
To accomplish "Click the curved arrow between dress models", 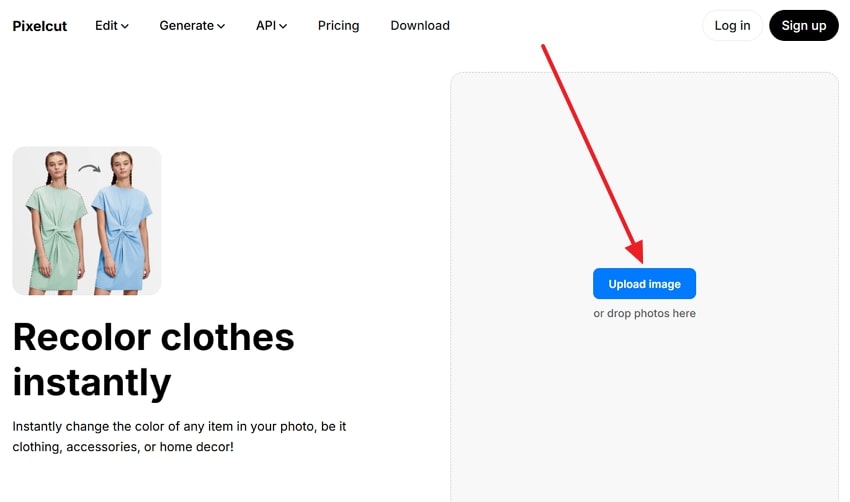I will 89,168.
